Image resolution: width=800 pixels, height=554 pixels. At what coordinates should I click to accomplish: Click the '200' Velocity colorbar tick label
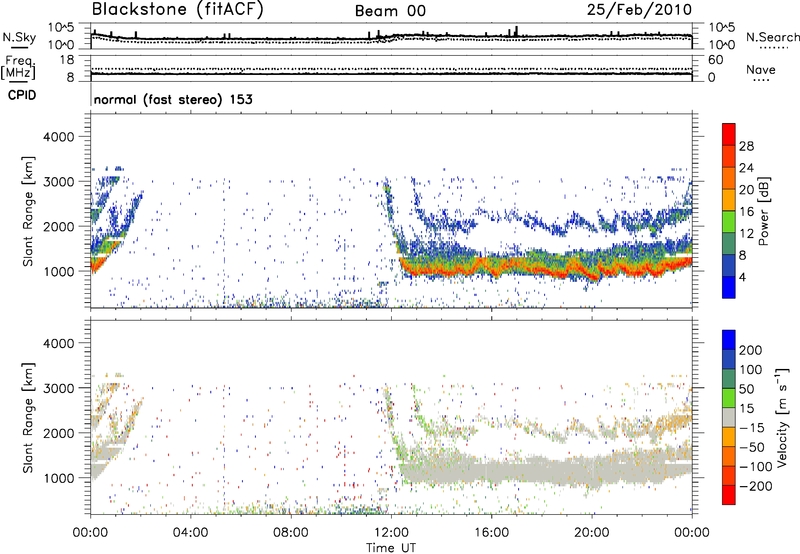point(751,350)
